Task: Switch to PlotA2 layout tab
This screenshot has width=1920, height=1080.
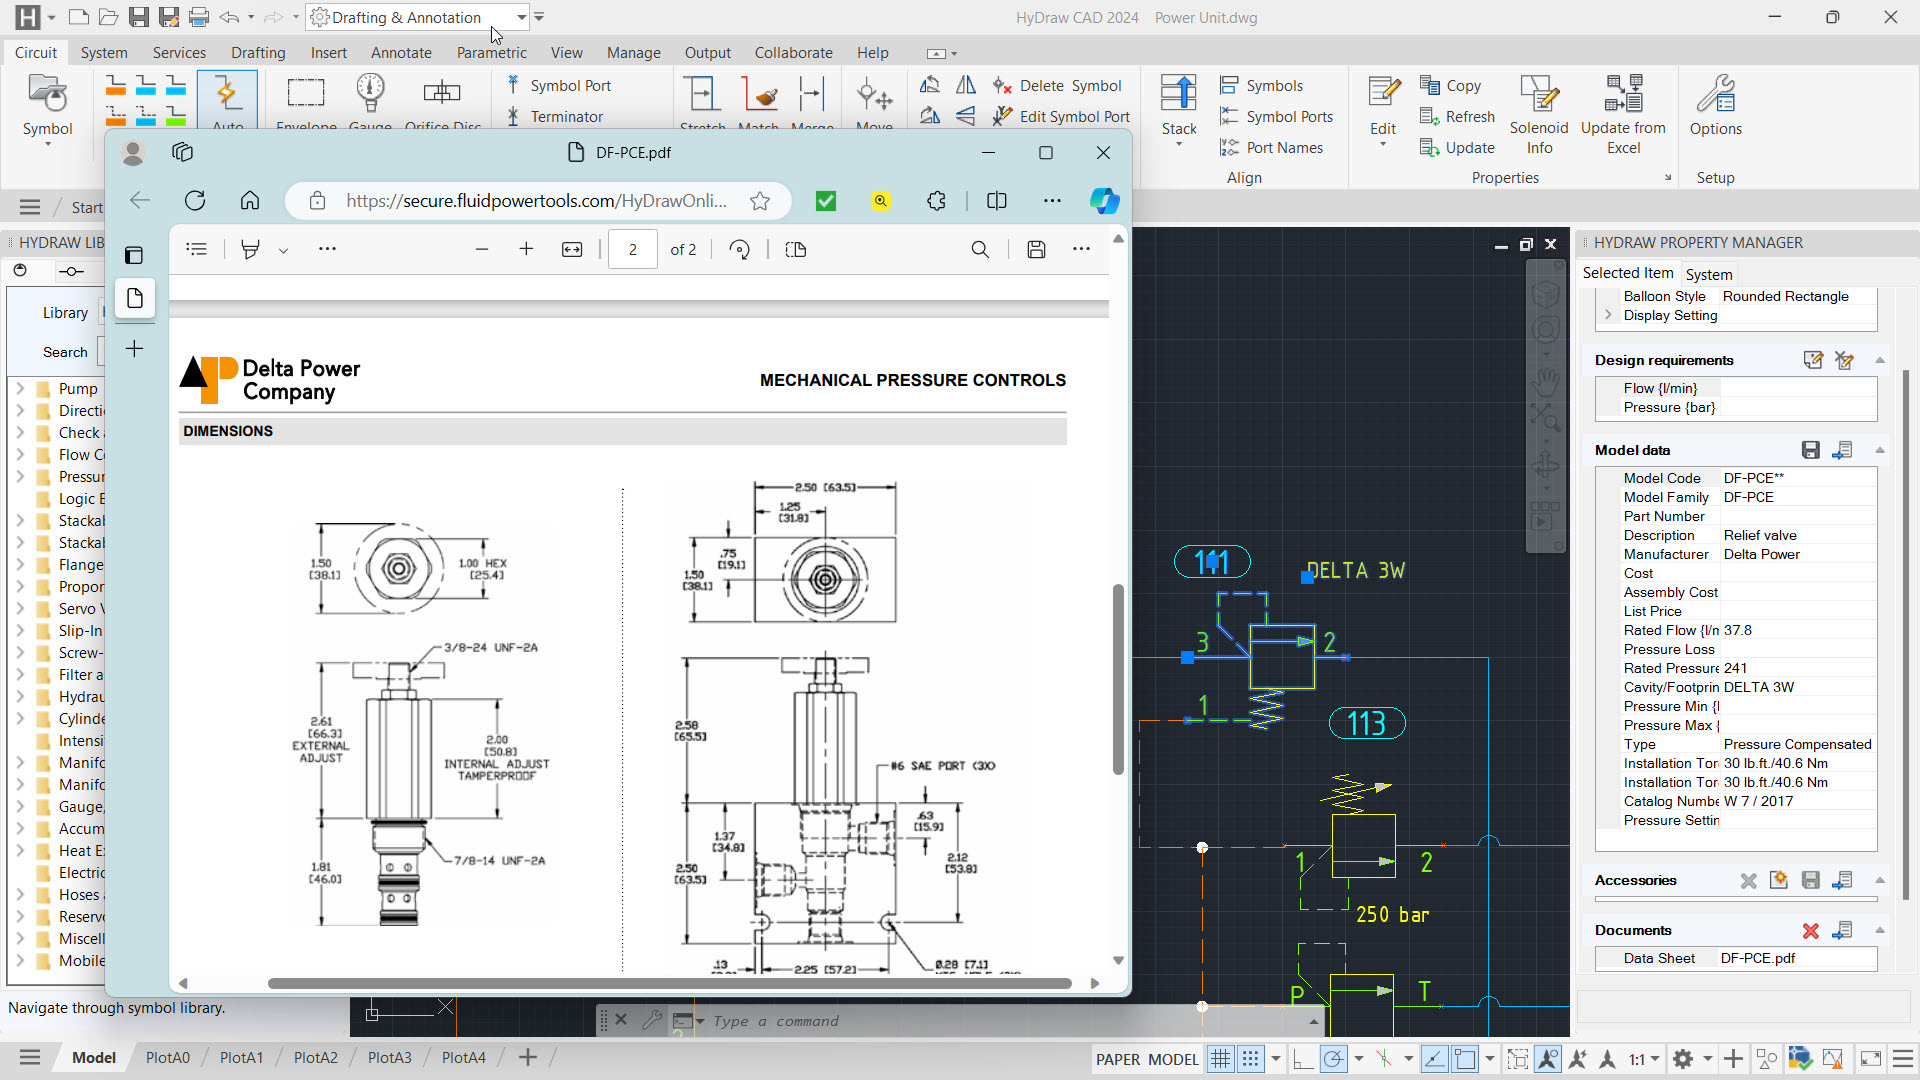Action: (x=315, y=1058)
